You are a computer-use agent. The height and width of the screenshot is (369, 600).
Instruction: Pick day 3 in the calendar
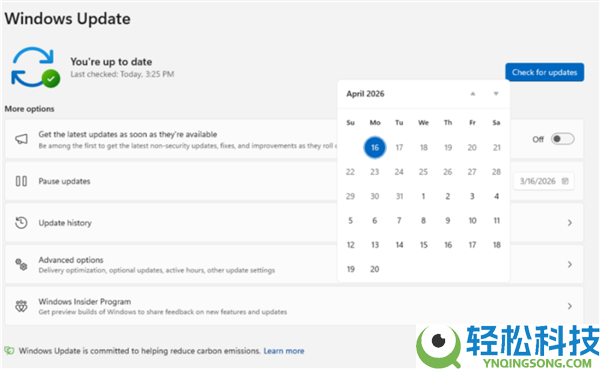(472, 196)
